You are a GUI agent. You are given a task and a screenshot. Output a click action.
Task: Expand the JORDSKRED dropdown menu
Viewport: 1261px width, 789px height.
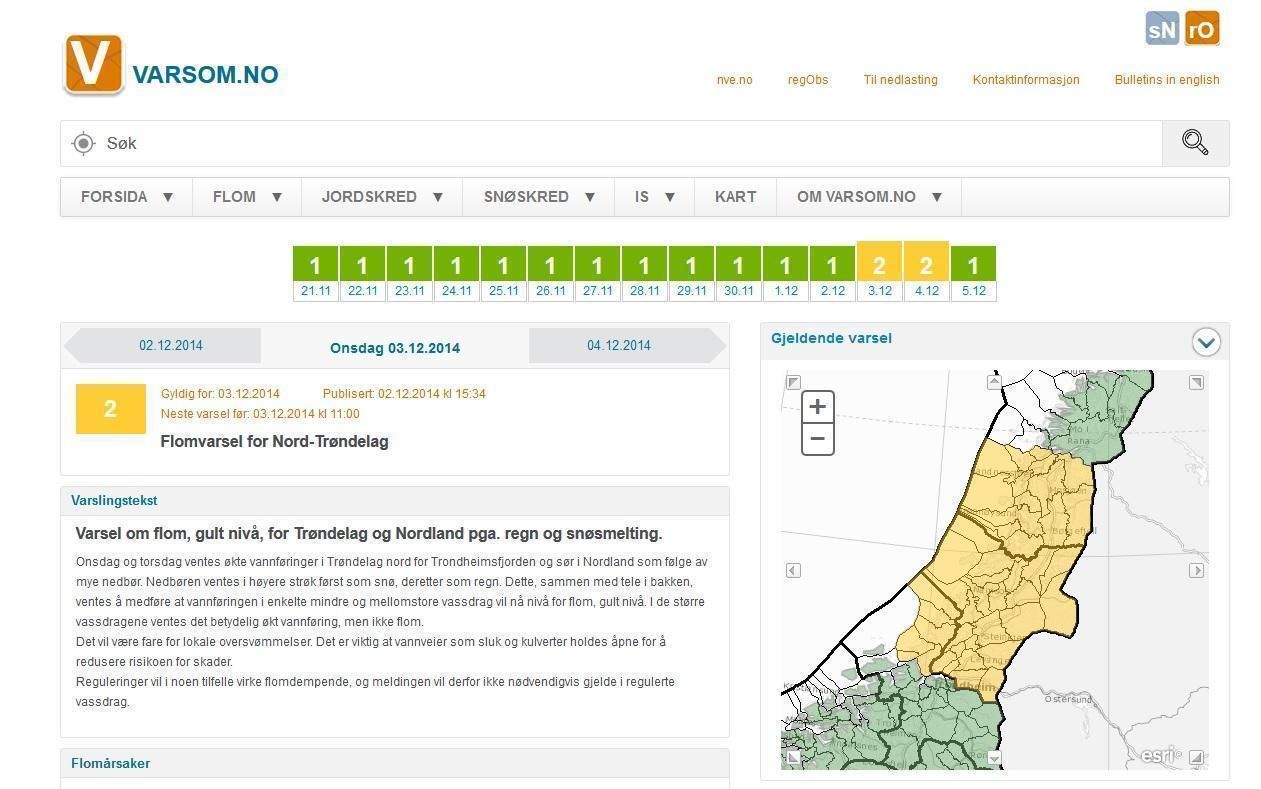point(382,197)
